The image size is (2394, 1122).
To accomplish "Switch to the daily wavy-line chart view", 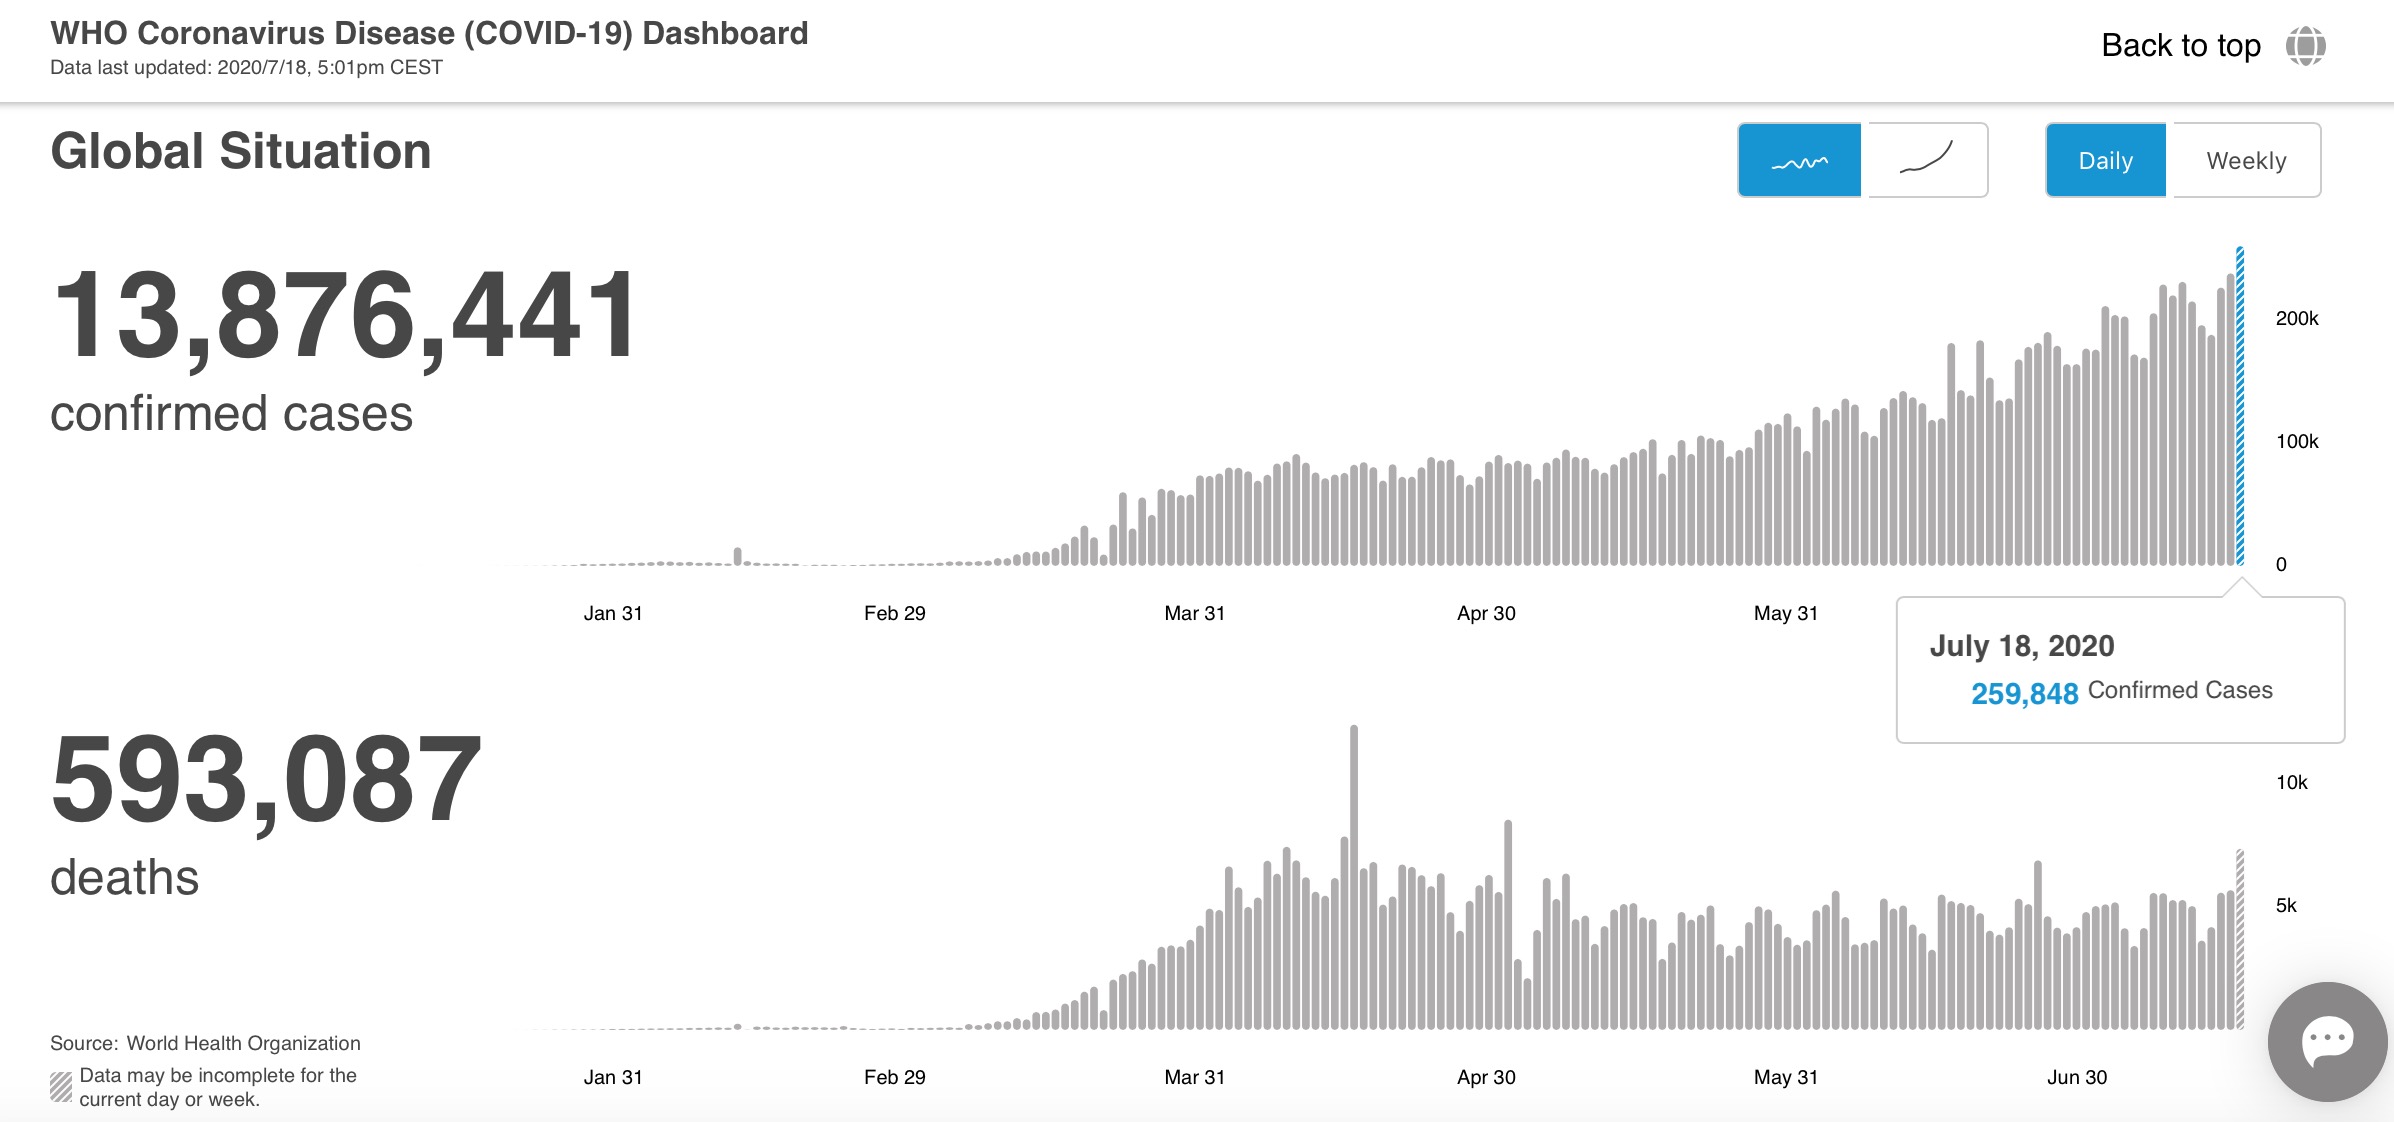I will 1799,161.
